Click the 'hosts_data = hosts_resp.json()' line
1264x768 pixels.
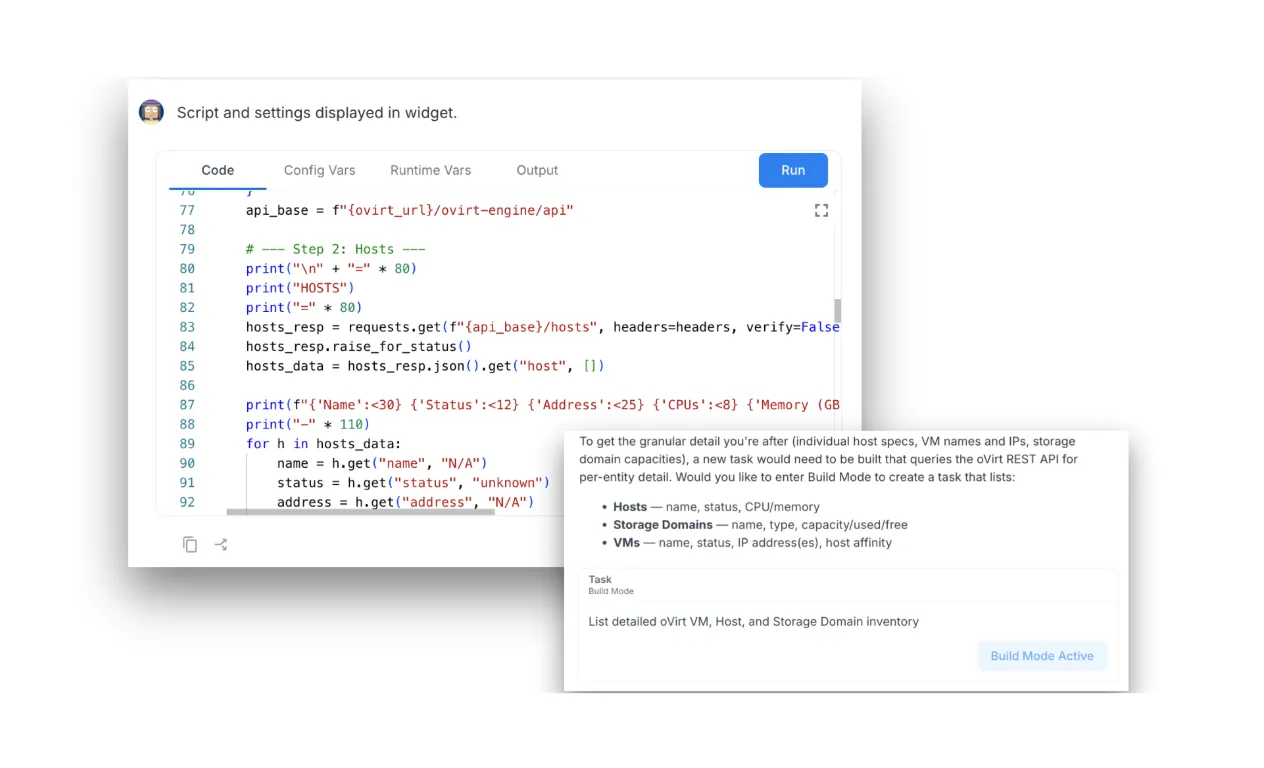[425, 366]
